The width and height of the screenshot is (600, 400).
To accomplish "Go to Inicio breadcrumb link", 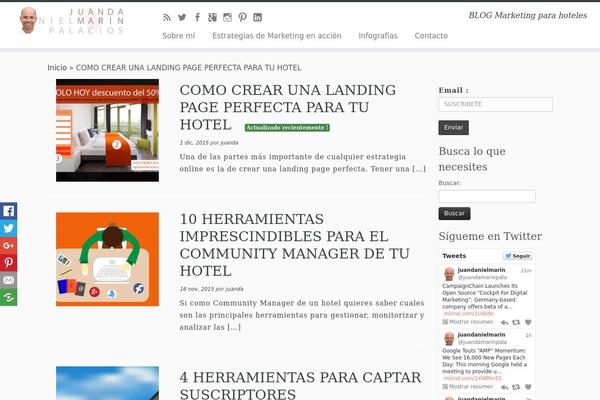I will point(57,68).
